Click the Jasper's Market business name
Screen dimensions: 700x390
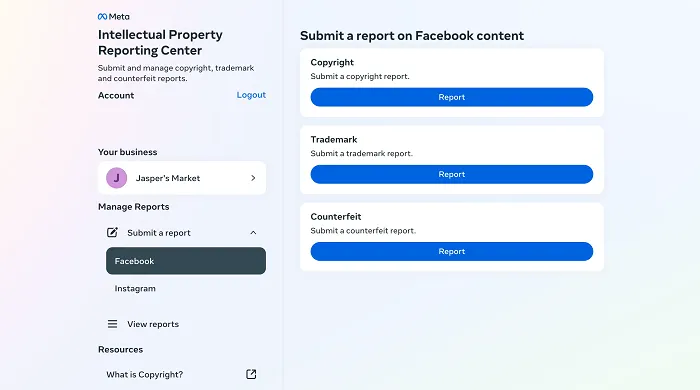168,178
